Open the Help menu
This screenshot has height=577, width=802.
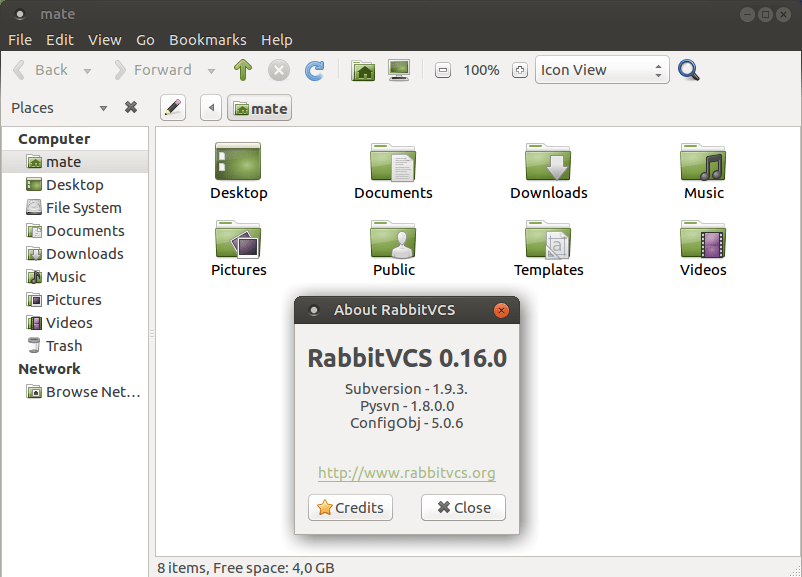click(x=277, y=40)
